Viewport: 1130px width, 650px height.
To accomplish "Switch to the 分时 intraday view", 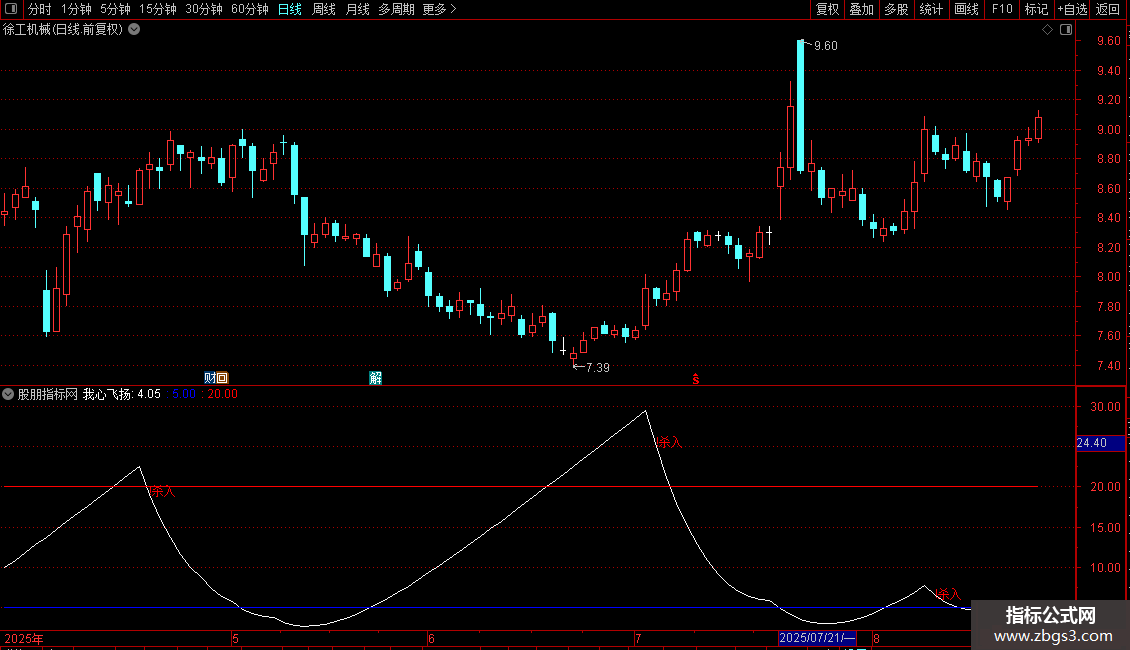I will tap(40, 9).
